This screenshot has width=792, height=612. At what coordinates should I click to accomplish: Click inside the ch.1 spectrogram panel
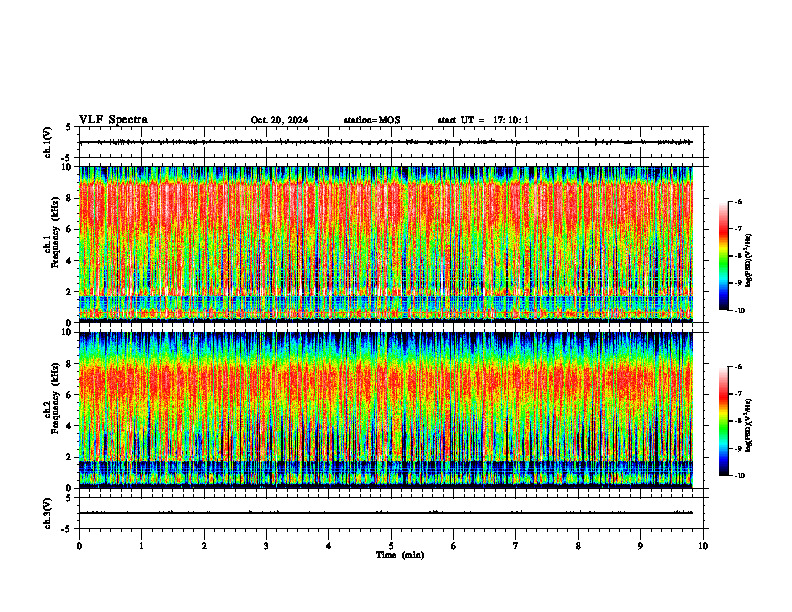(x=386, y=244)
